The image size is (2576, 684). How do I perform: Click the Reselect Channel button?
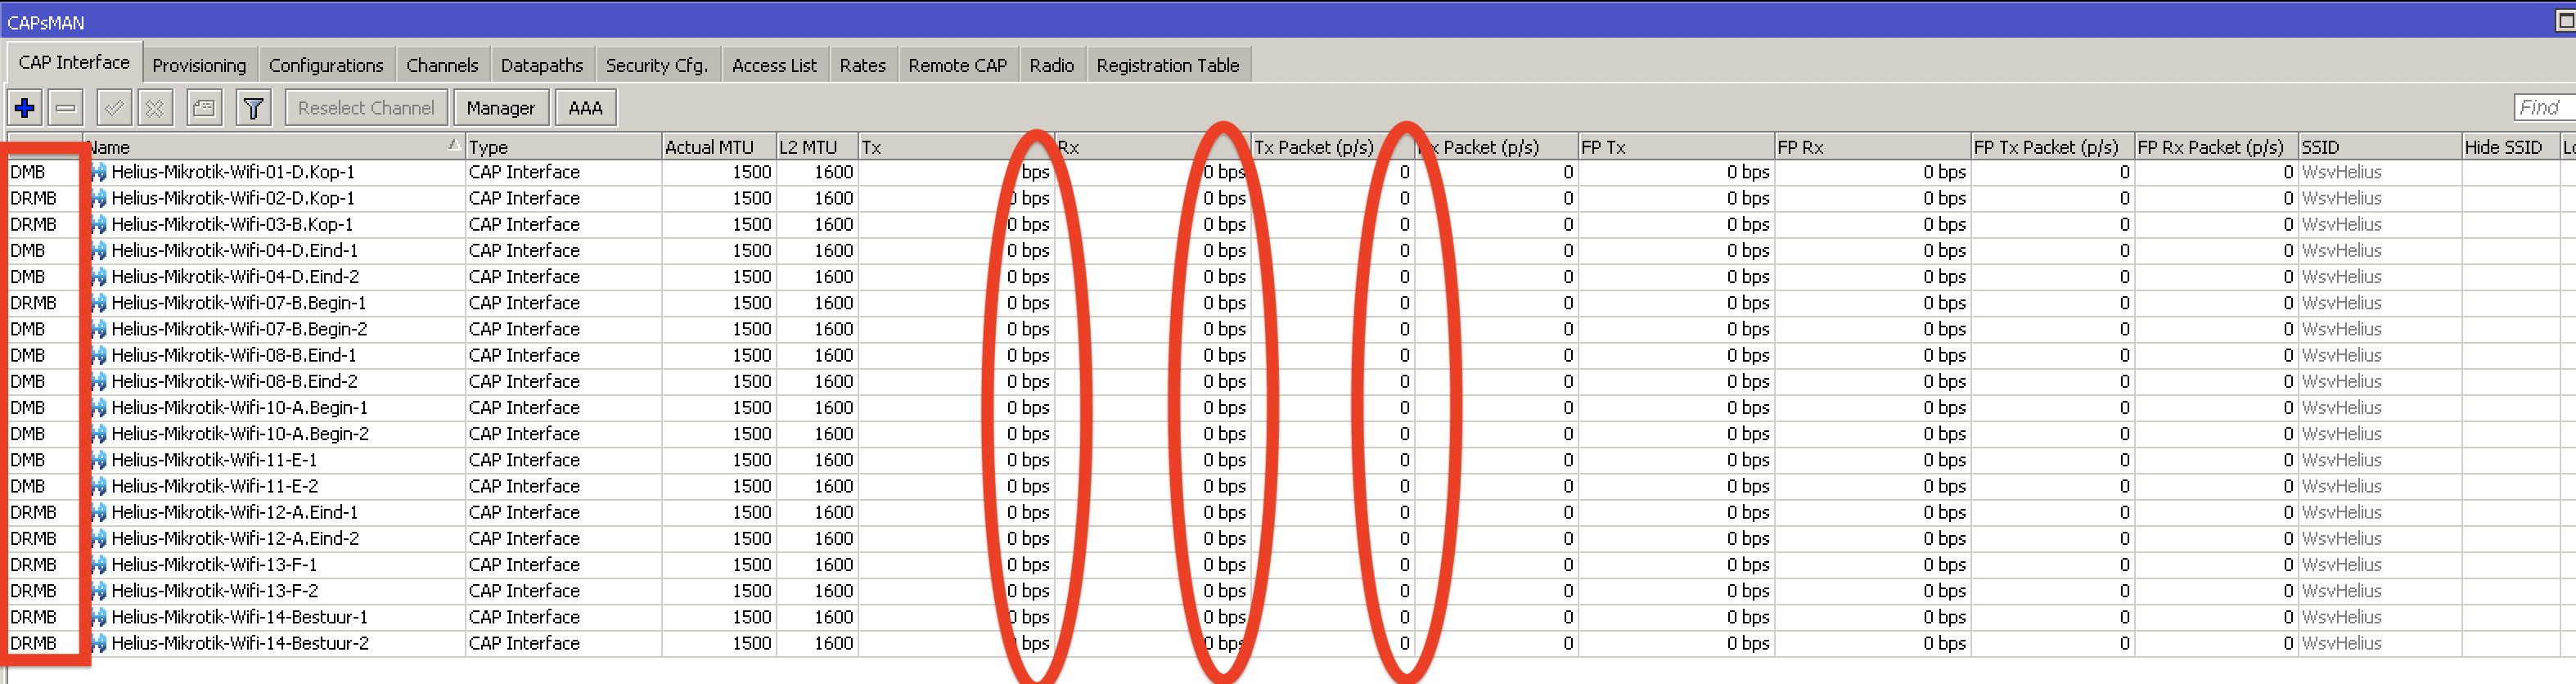[x=366, y=108]
